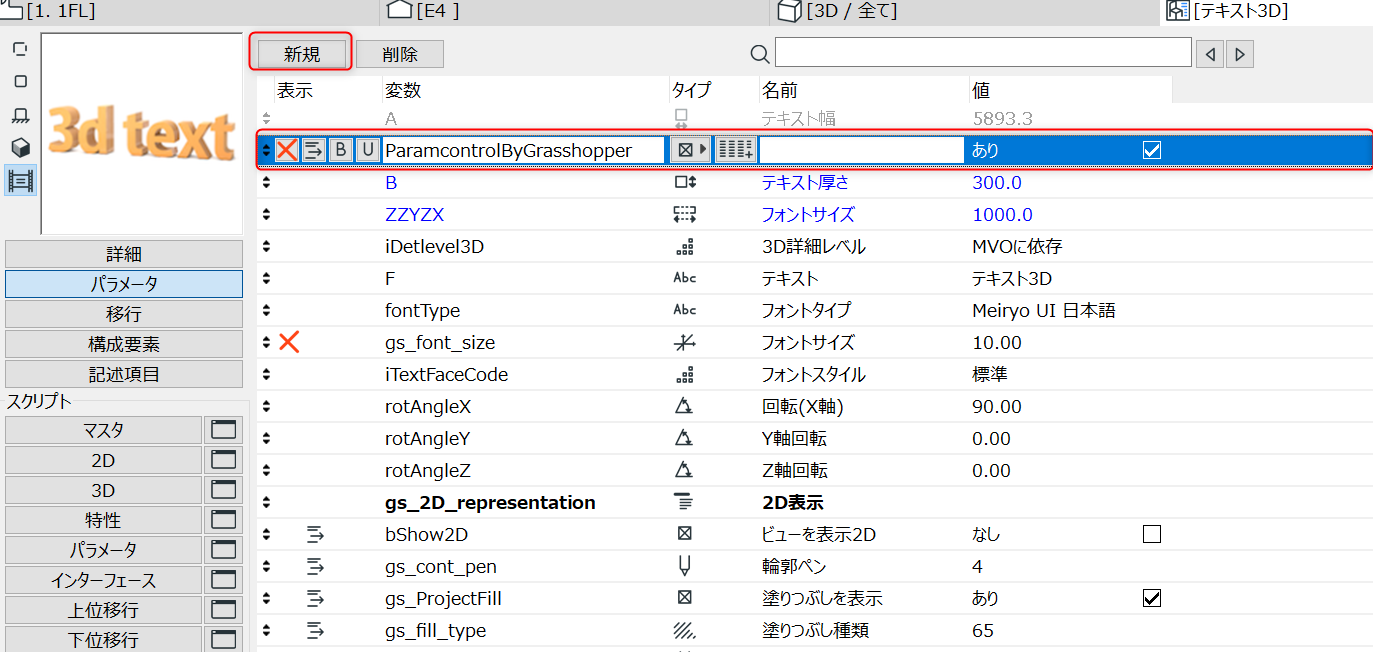Image resolution: width=1373 pixels, height=652 pixels.
Task: Click the red X hide flag on ParamcontrolByGrasshopper row
Action: tap(288, 150)
